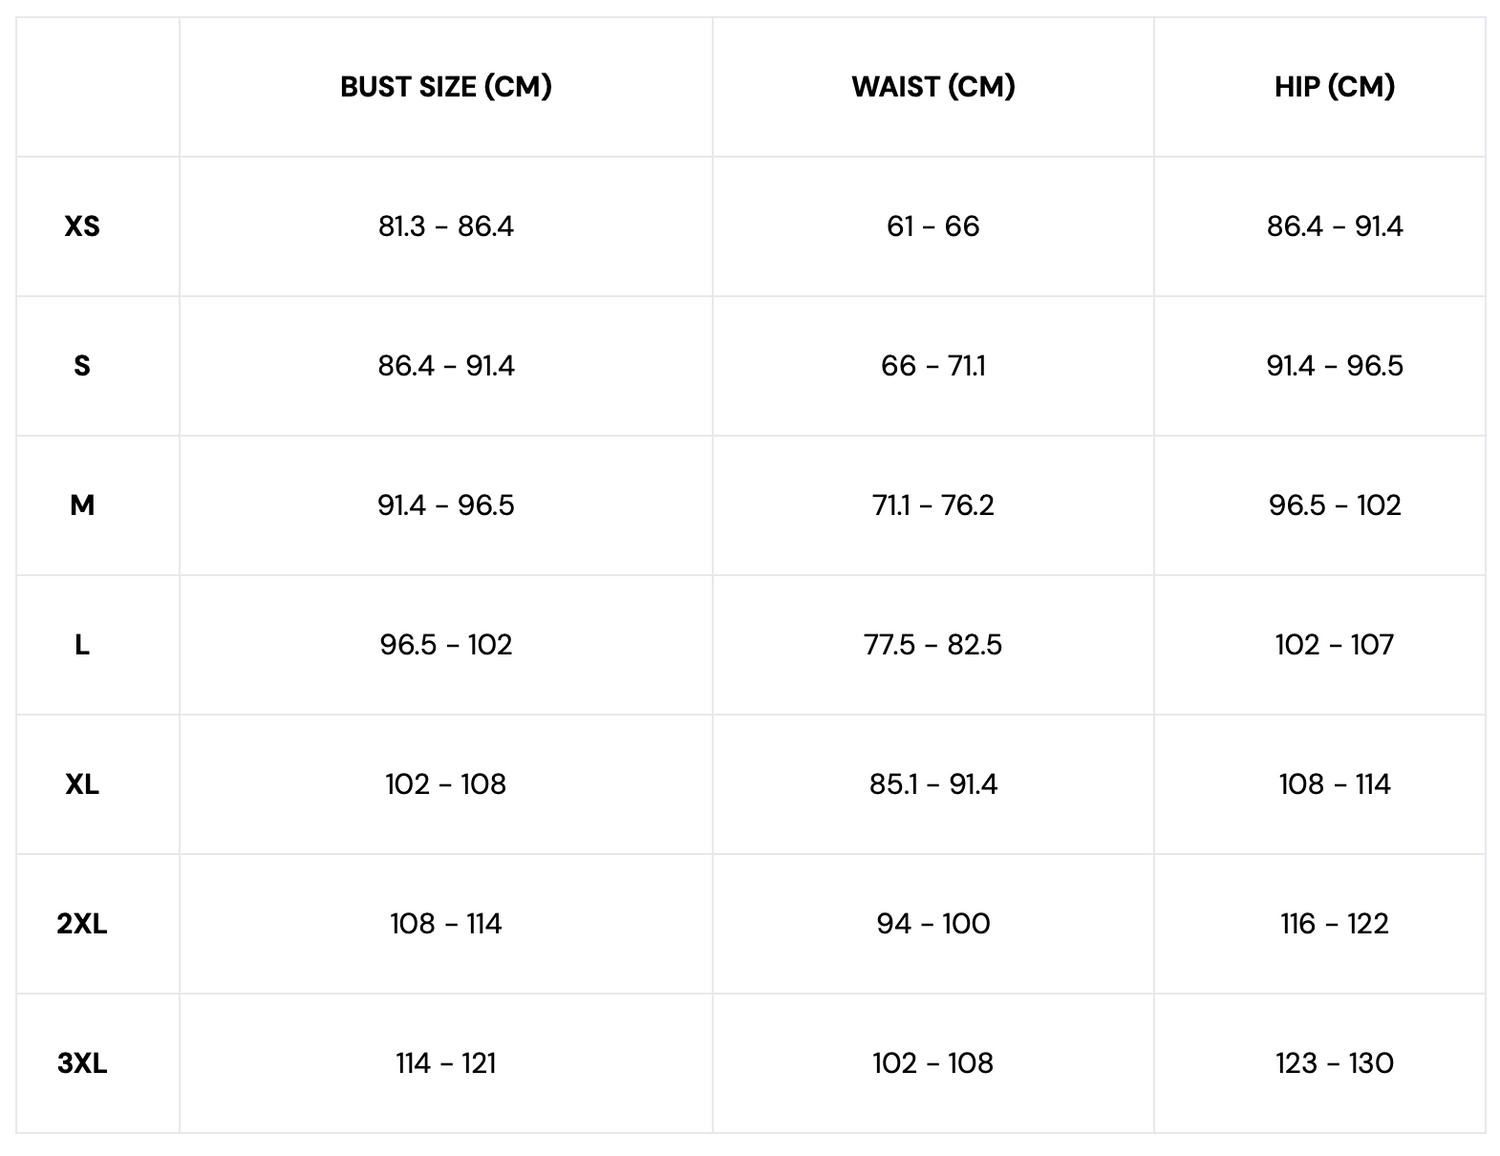Click the 3XL bust value 114 – 121
The width and height of the screenshot is (1500, 1156).
[446, 1063]
